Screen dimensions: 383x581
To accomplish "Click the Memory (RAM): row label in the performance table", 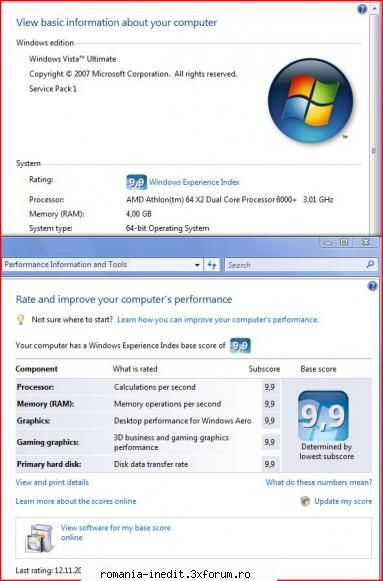I will click(45, 404).
